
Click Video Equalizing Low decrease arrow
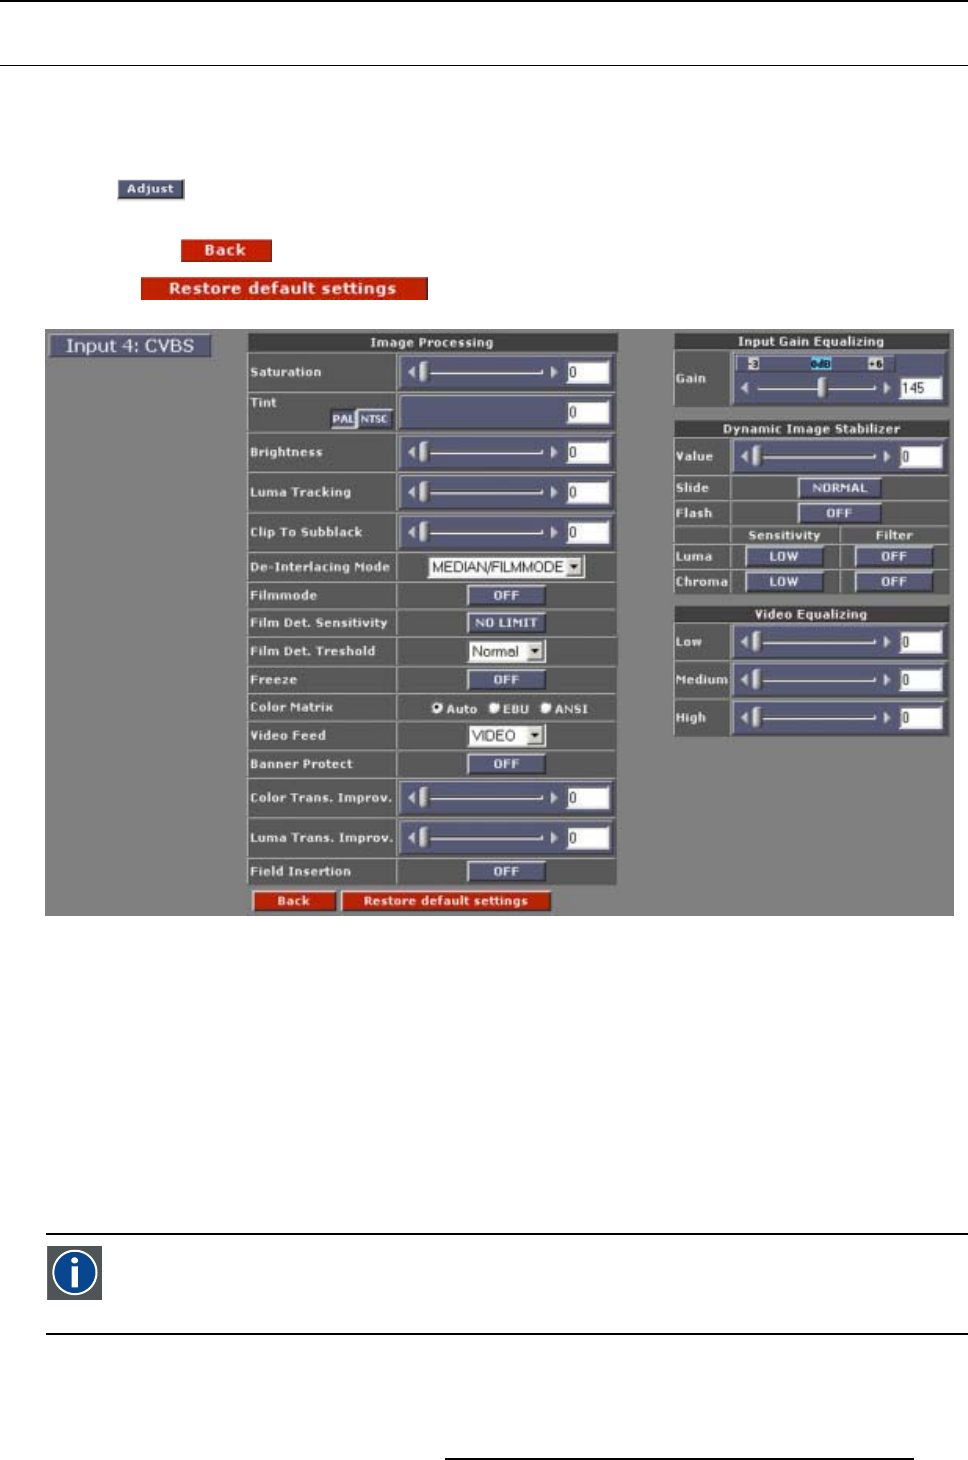tap(744, 642)
